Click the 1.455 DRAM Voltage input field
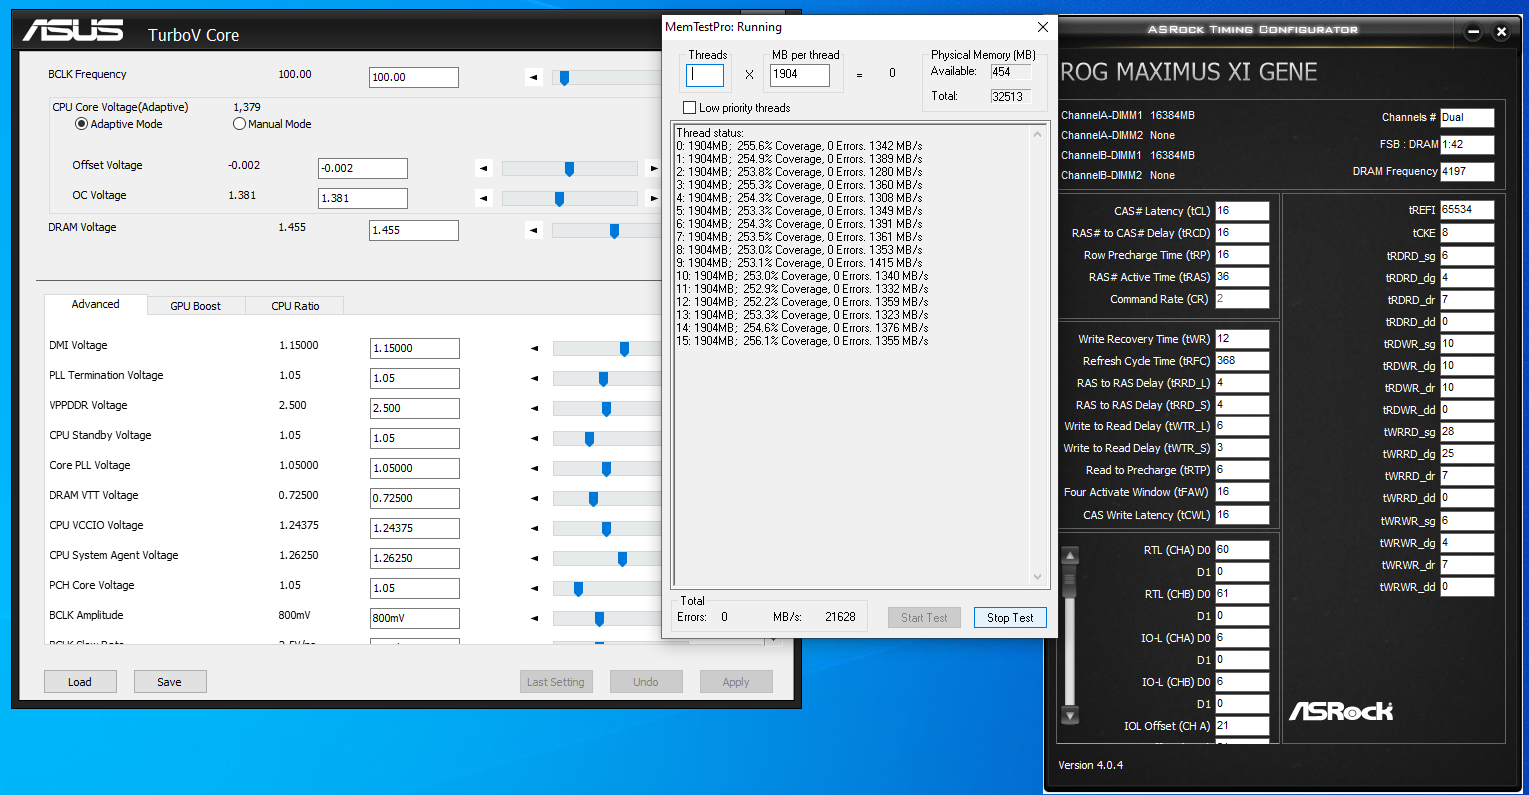Viewport: 1529px width, 795px height. click(x=414, y=230)
